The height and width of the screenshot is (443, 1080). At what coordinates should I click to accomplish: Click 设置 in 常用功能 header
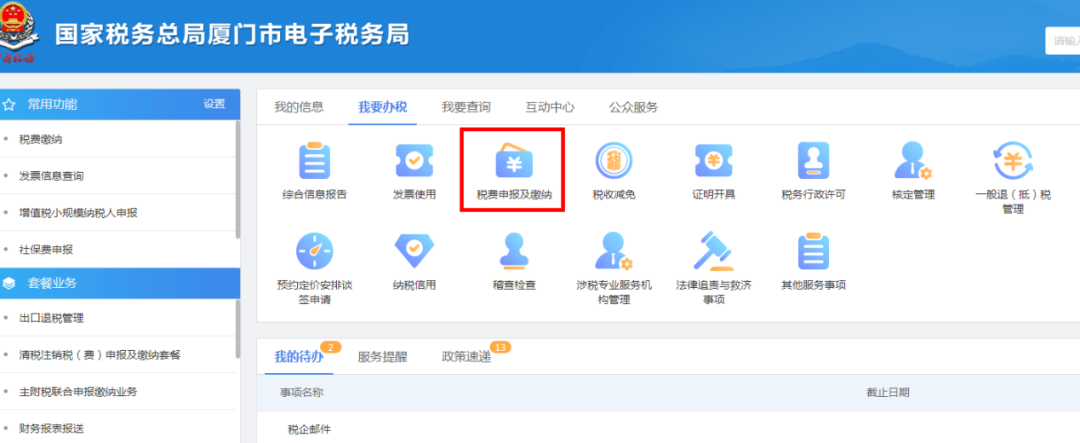point(214,104)
